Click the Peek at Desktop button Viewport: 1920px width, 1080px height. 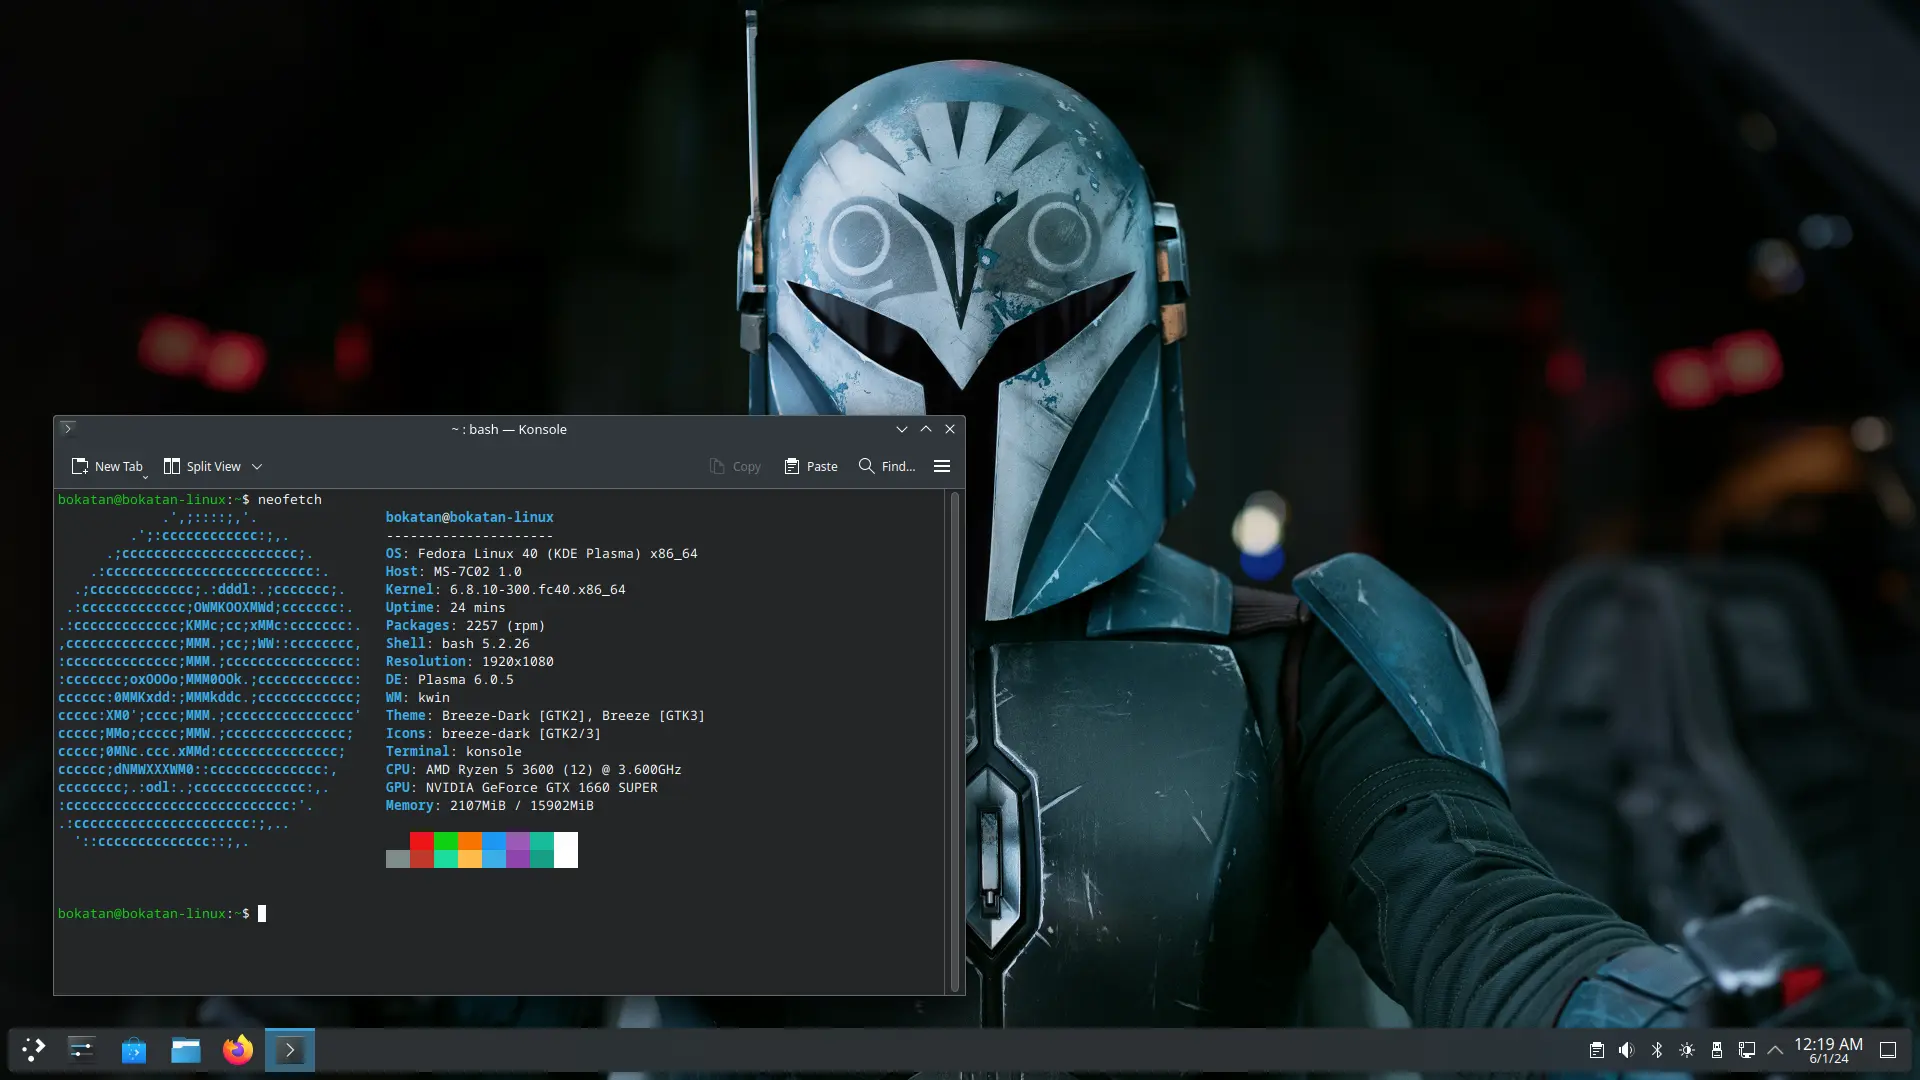tap(1888, 1050)
